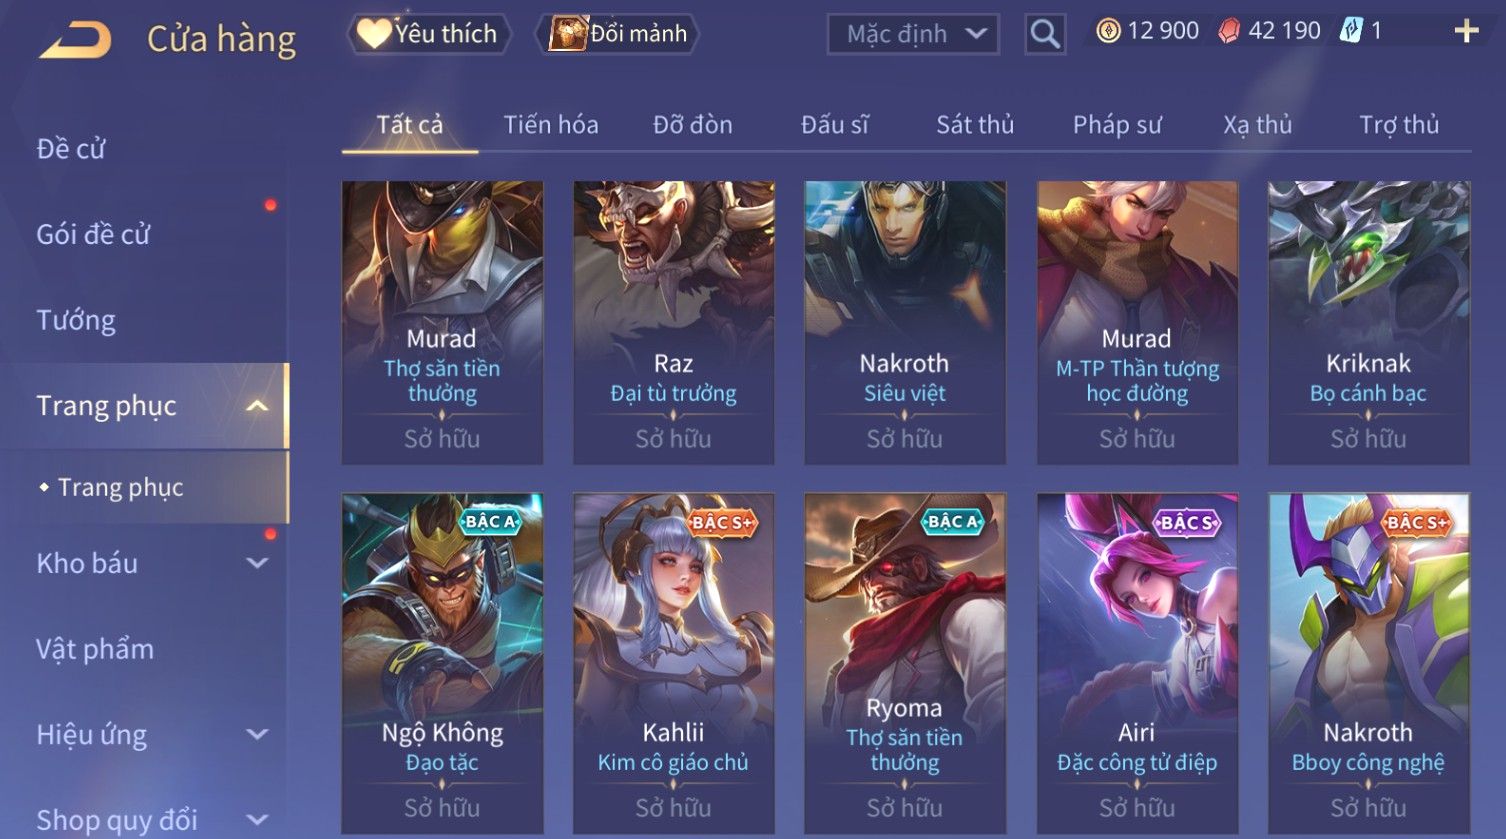Click the back arrow icon

tap(76, 40)
